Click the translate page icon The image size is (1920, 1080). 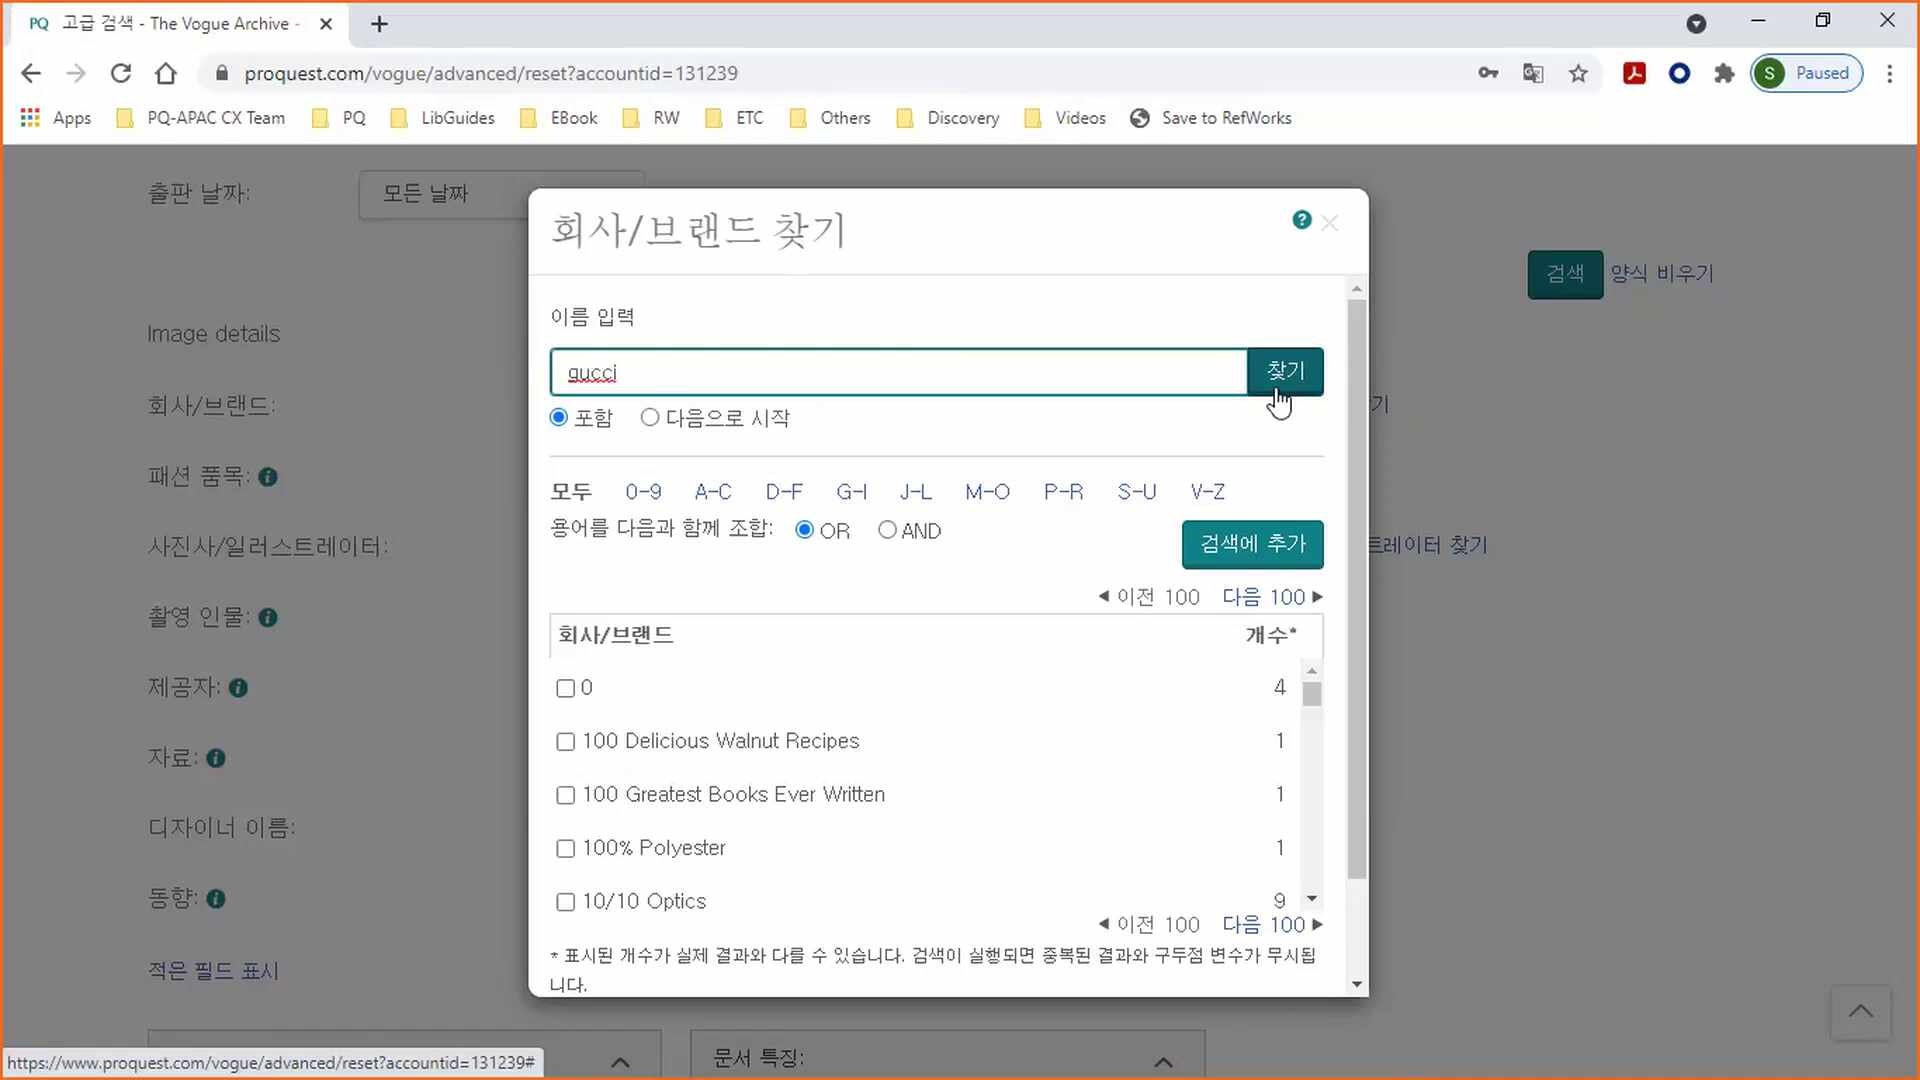(x=1533, y=73)
